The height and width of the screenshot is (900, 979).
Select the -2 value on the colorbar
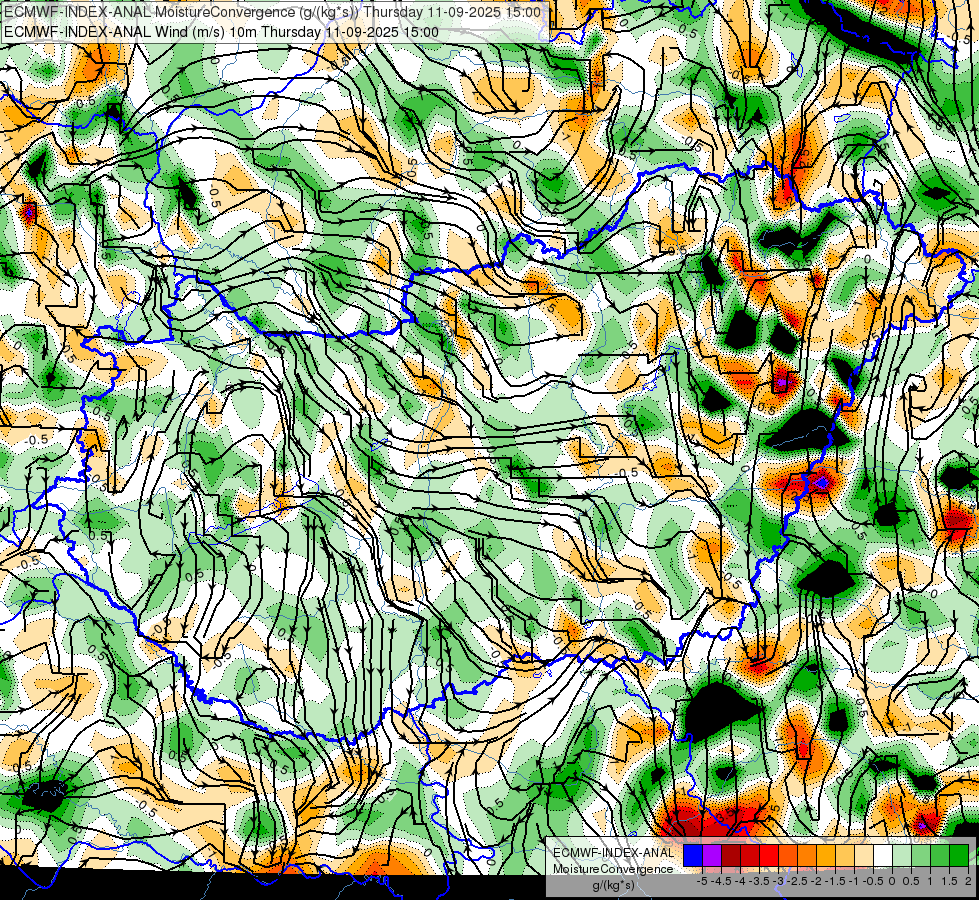pos(816,881)
